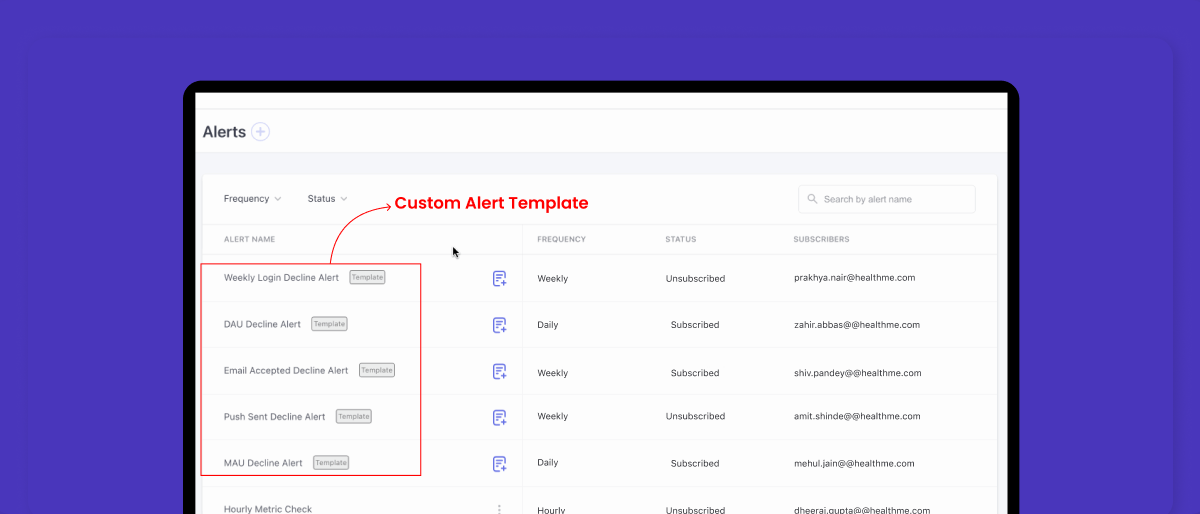The image size is (1200, 514).
Task: Expand the Frequency filter dropdown
Action: pyautogui.click(x=252, y=199)
